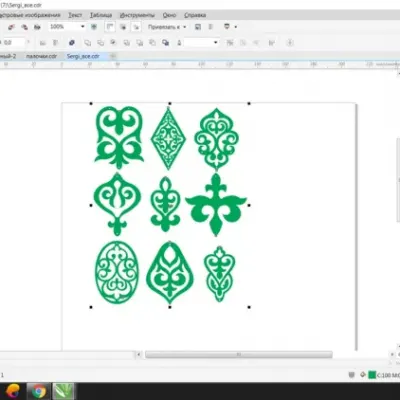This screenshot has height=400, width=400.
Task: Click the Options icon in the standard toolbar
Action: click(211, 27)
